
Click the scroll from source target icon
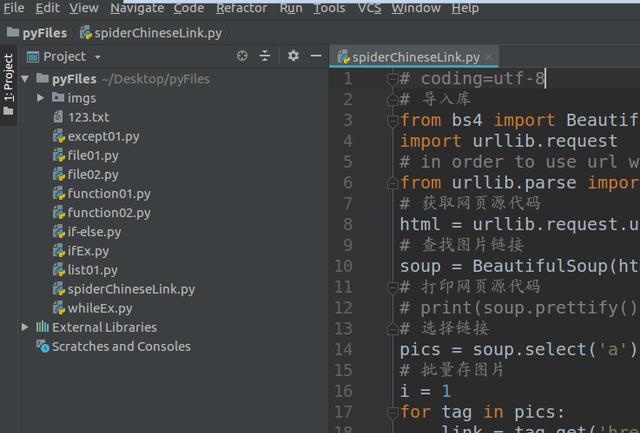click(242, 56)
